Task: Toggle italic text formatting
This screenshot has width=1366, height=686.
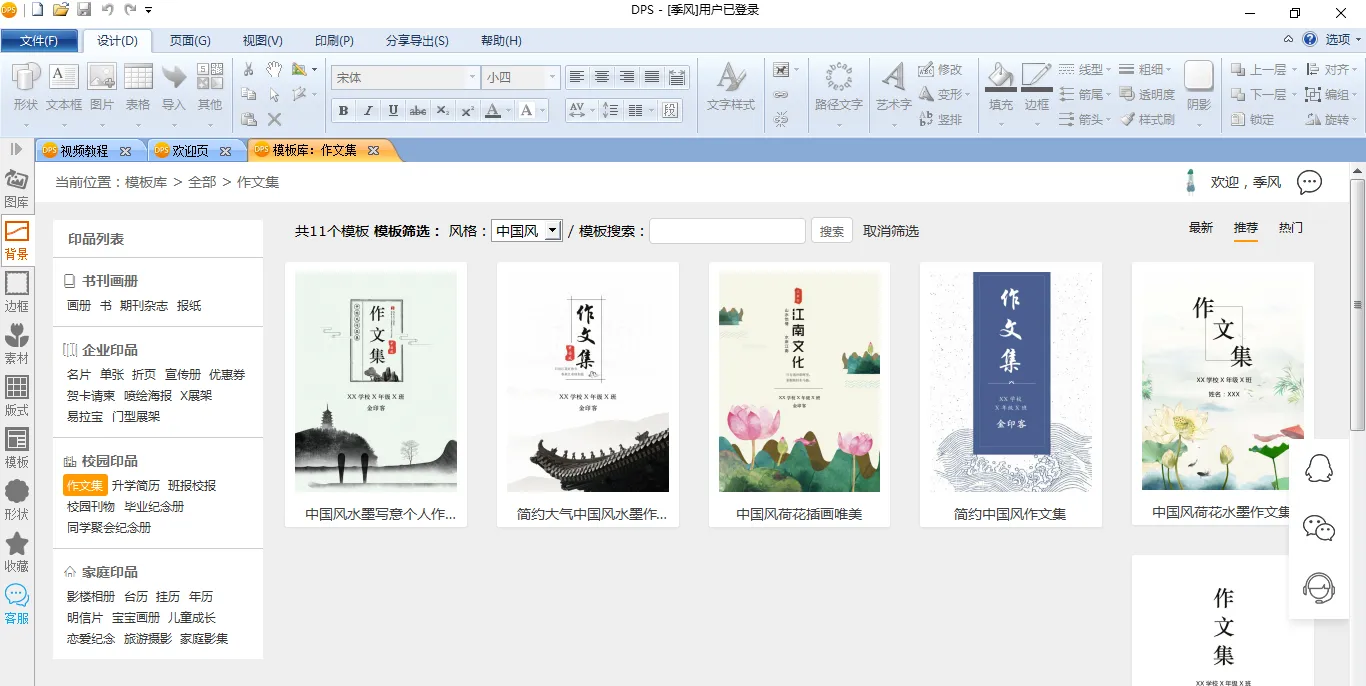Action: (x=368, y=111)
